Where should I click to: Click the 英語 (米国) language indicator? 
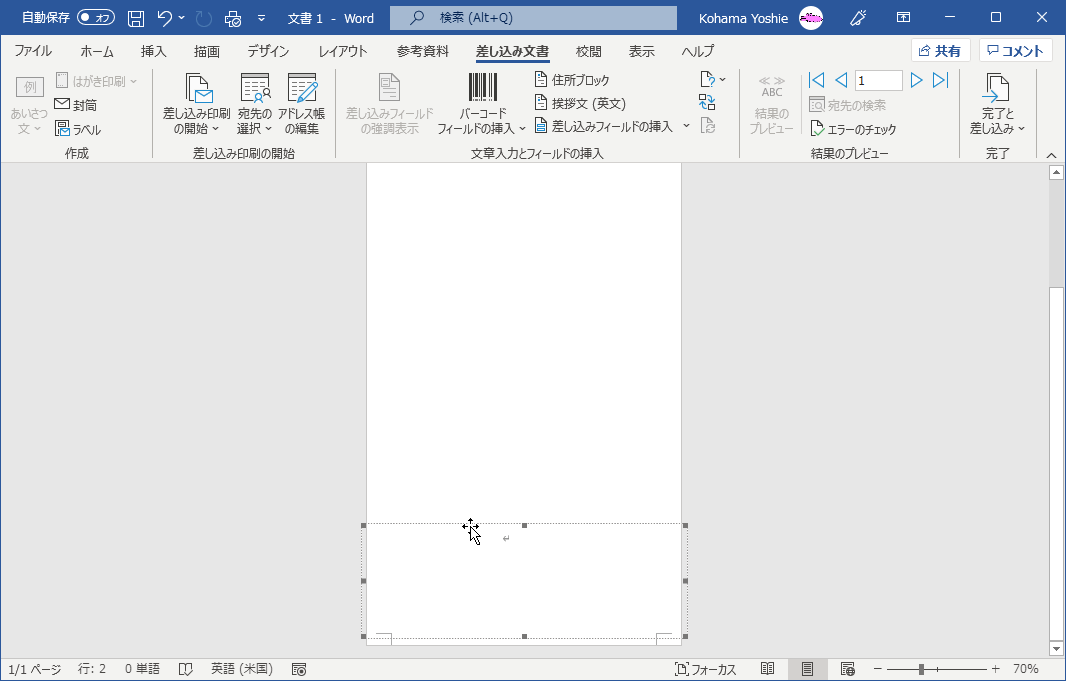pos(241,669)
